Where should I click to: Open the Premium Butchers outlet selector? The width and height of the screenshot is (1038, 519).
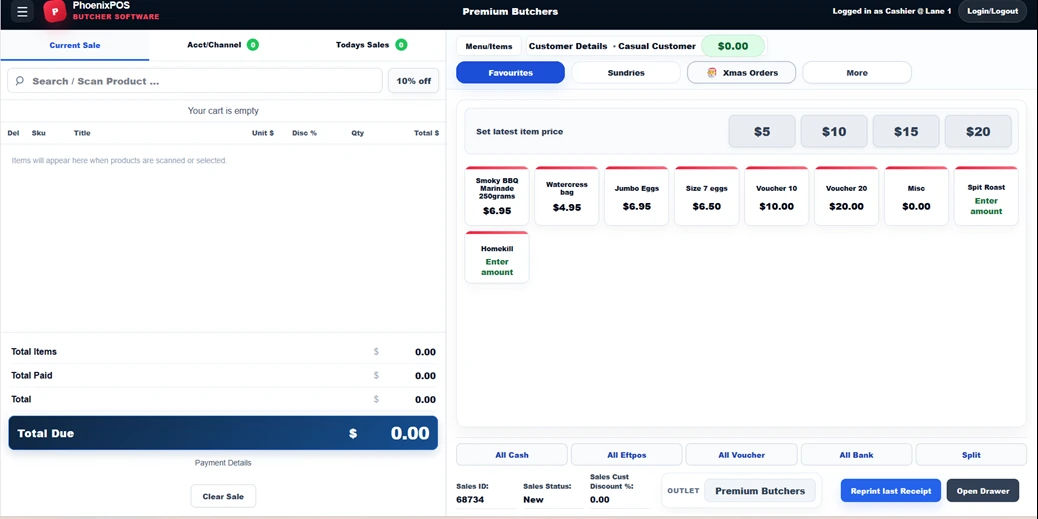[x=760, y=491]
